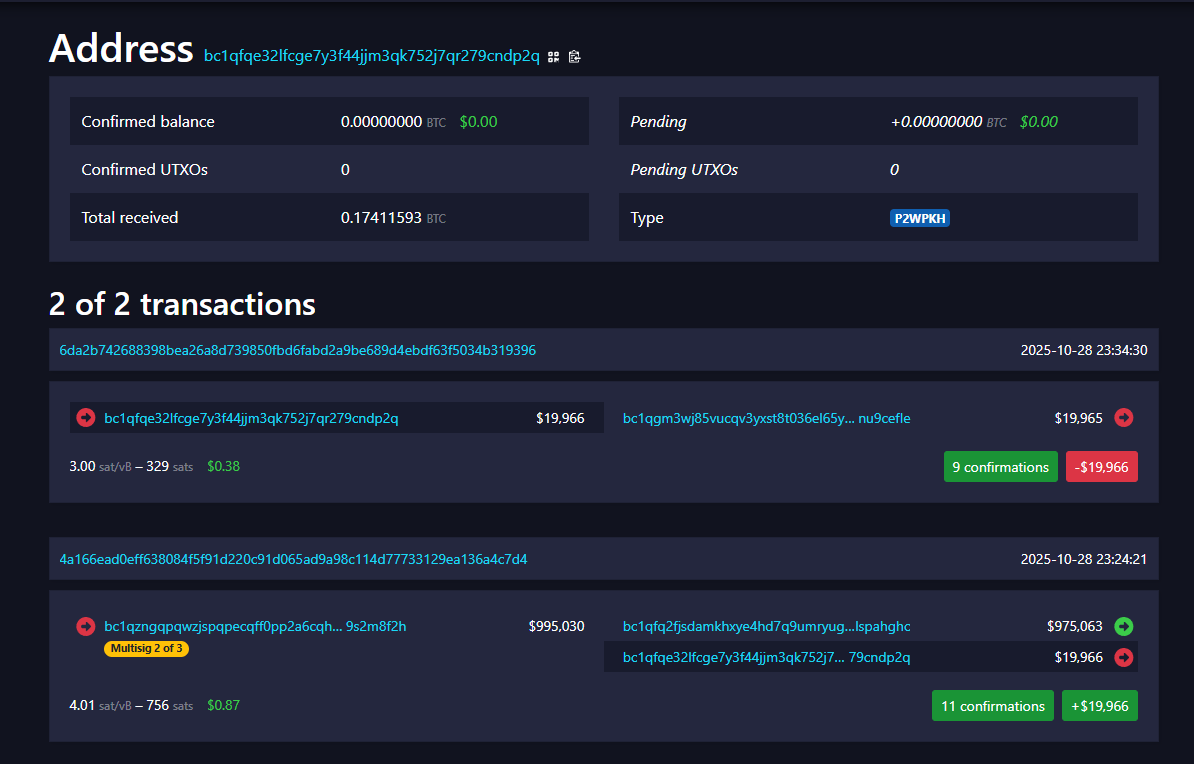Click the +$19,966 amount button
Screen dimensions: 1194x764
pyautogui.click(x=1100, y=706)
